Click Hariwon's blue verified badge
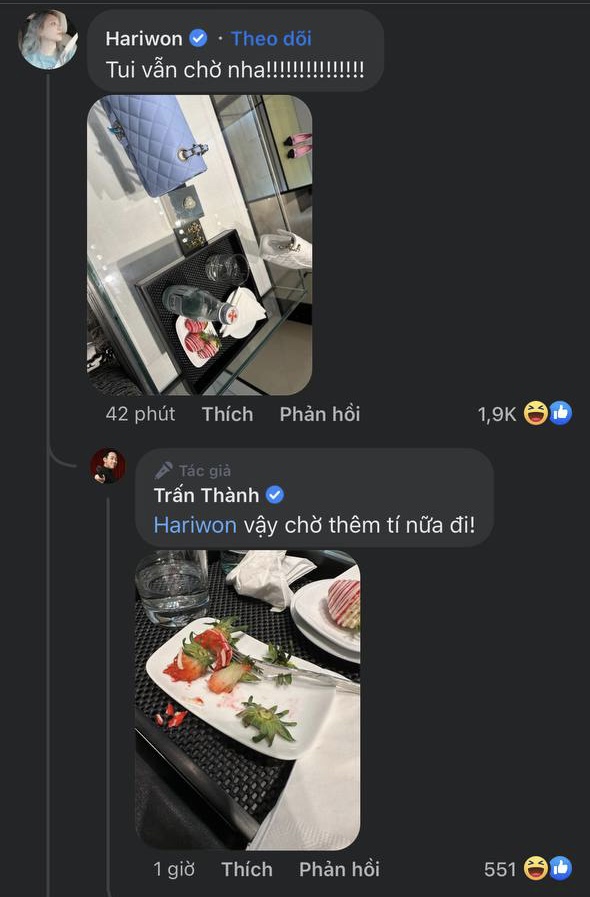Viewport: 590px width, 897px height. click(199, 38)
